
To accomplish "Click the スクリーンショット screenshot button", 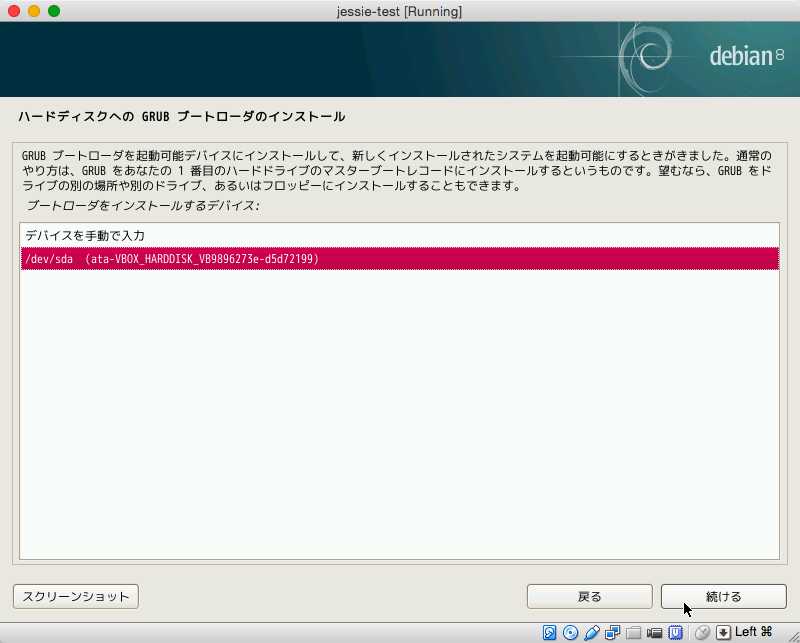I will pos(76,596).
